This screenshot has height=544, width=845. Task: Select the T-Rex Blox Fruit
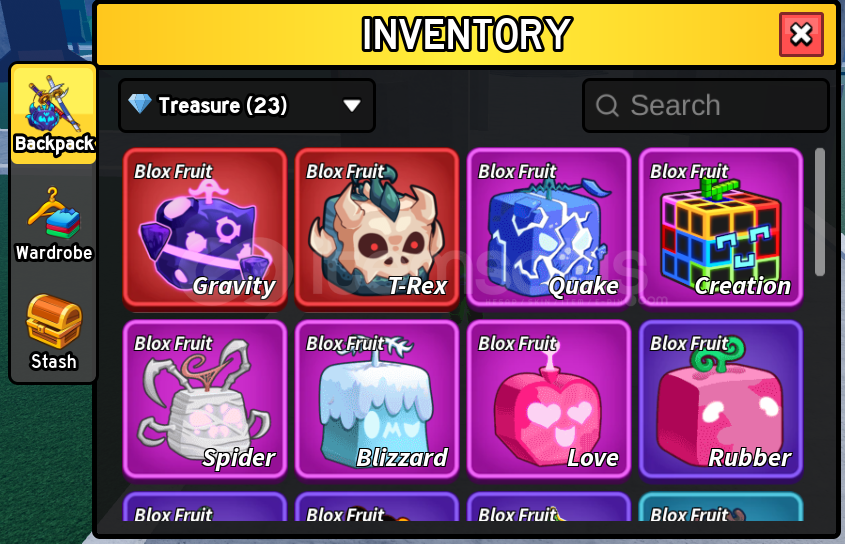pos(377,229)
